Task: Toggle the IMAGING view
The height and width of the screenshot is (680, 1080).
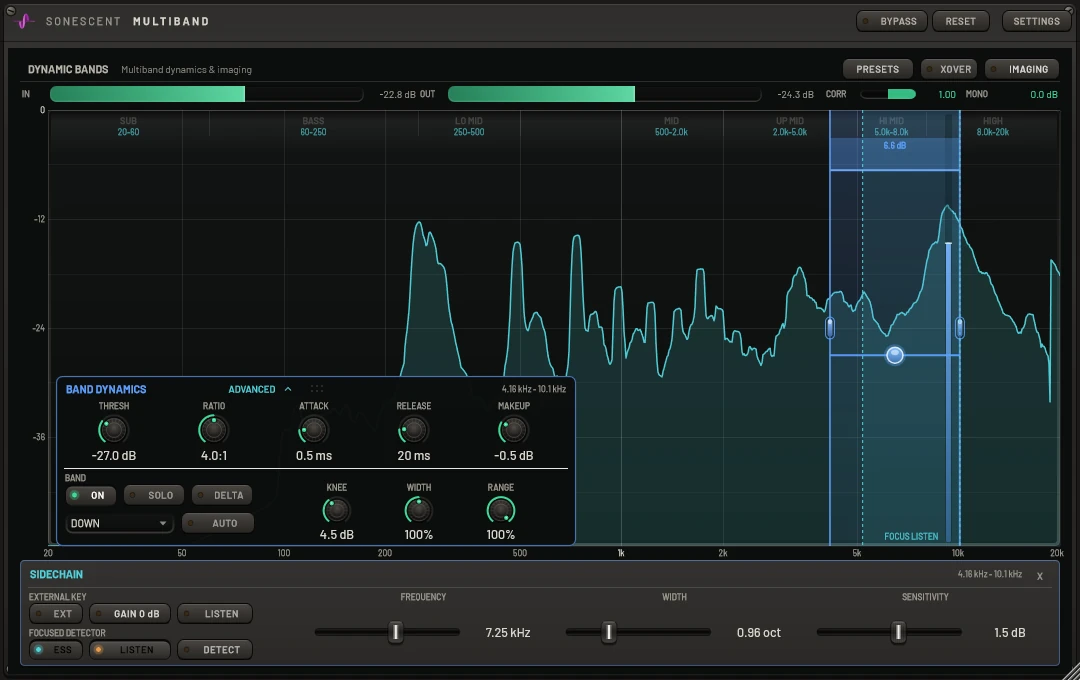Action: tap(1021, 69)
